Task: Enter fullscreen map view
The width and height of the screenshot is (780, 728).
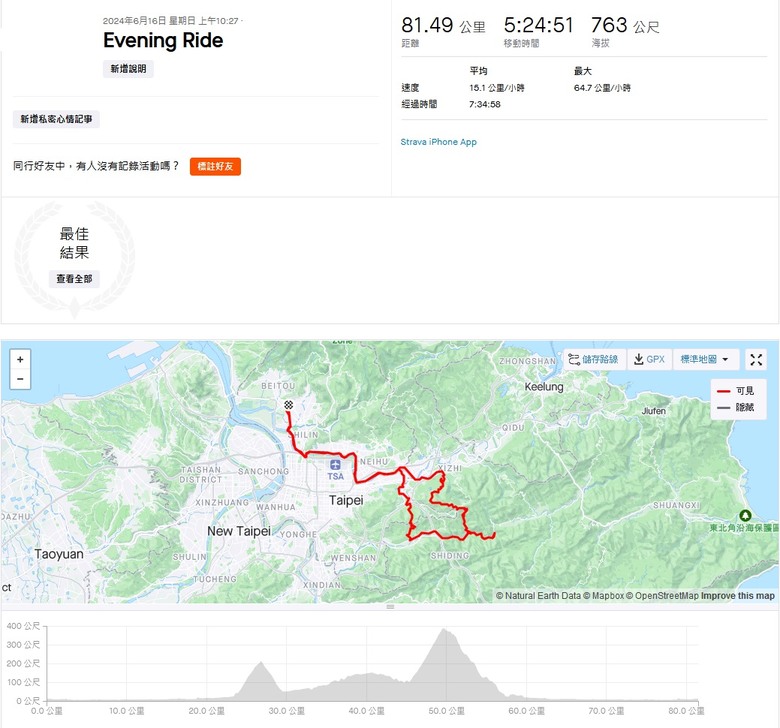Action: click(x=757, y=360)
